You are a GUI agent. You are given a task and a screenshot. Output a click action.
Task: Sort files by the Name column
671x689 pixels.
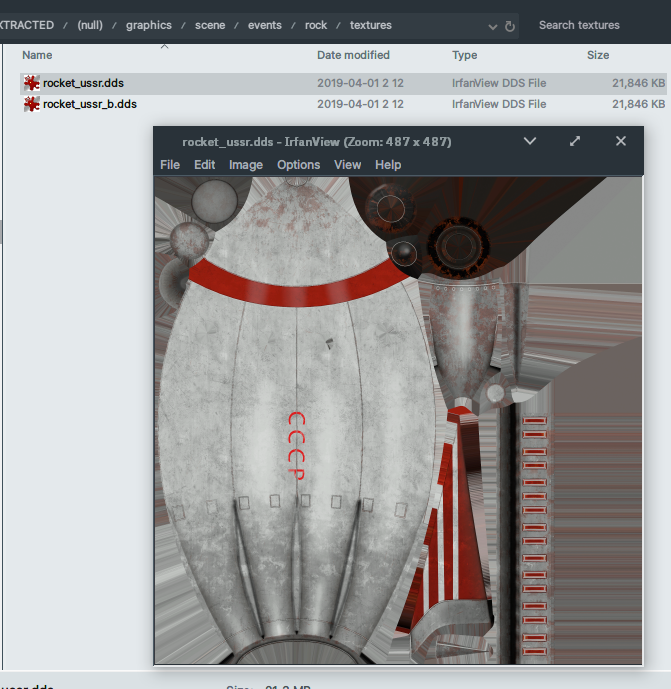37,55
